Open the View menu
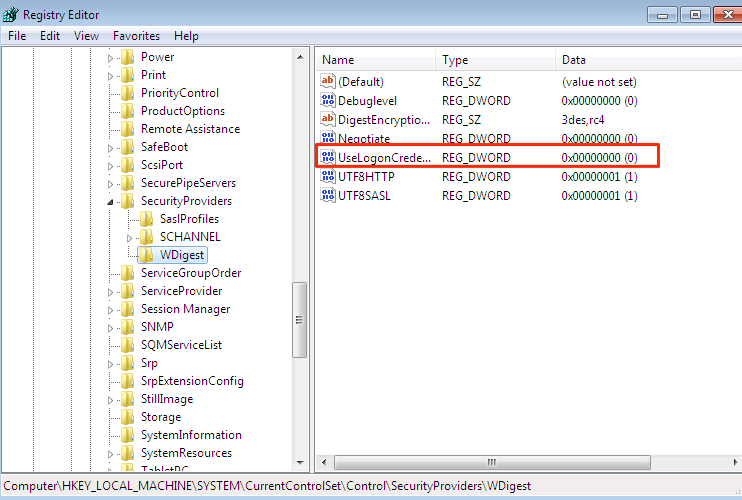The width and height of the screenshot is (742, 500). coord(86,36)
